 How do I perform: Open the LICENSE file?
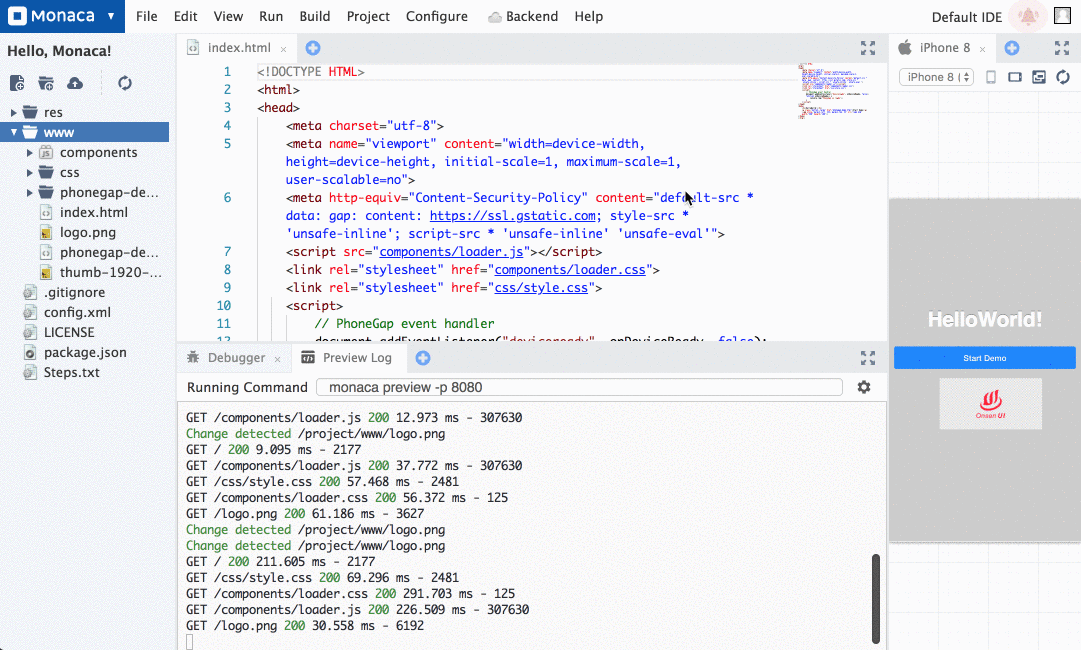[x=69, y=332]
